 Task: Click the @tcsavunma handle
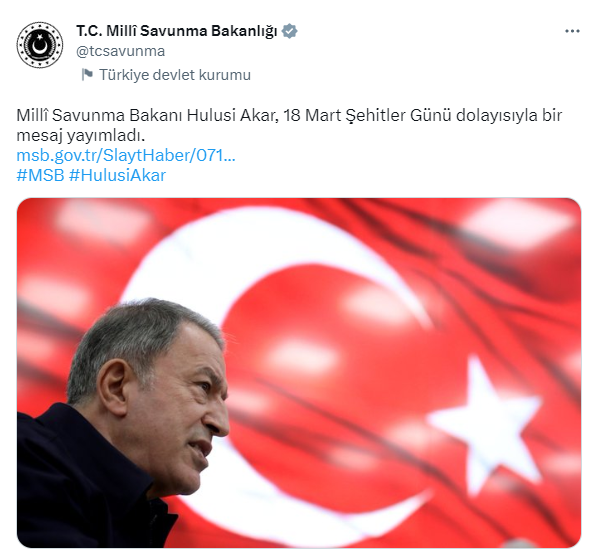click(x=120, y=51)
